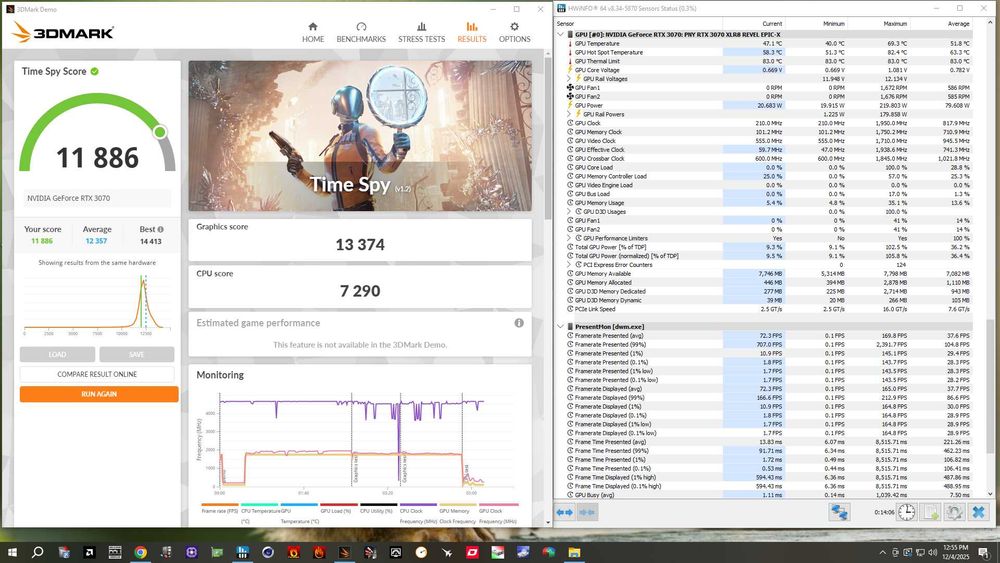Screen dimensions: 1000x563
Task: Expand the GPU D3D Usages row
Action: [569, 212]
